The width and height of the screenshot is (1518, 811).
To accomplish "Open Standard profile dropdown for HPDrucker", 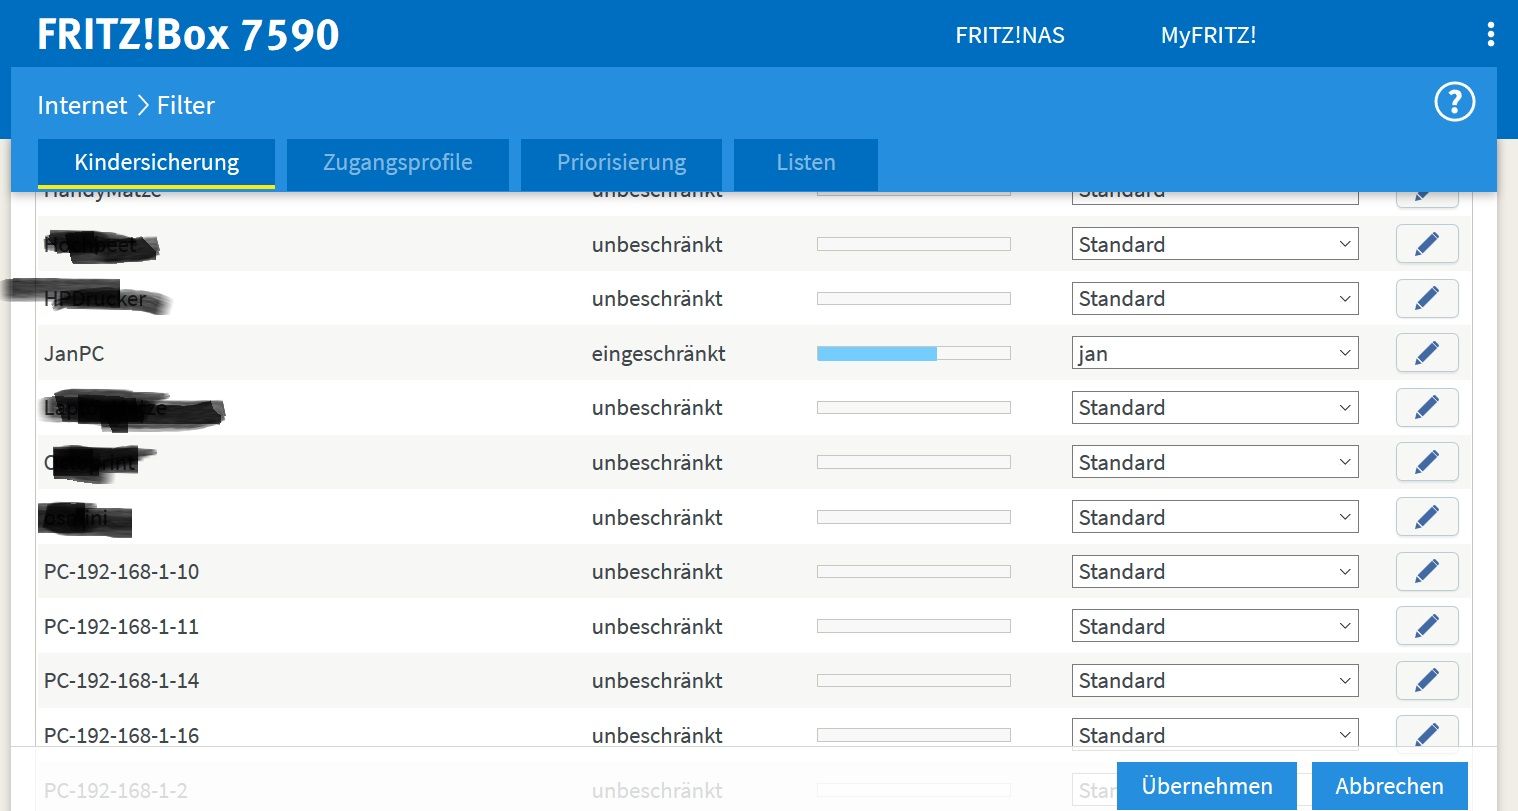I will [1215, 298].
